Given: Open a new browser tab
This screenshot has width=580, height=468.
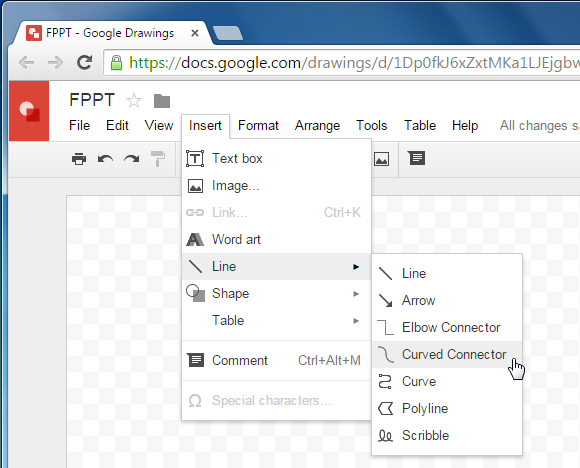Looking at the screenshot, I should point(228,33).
